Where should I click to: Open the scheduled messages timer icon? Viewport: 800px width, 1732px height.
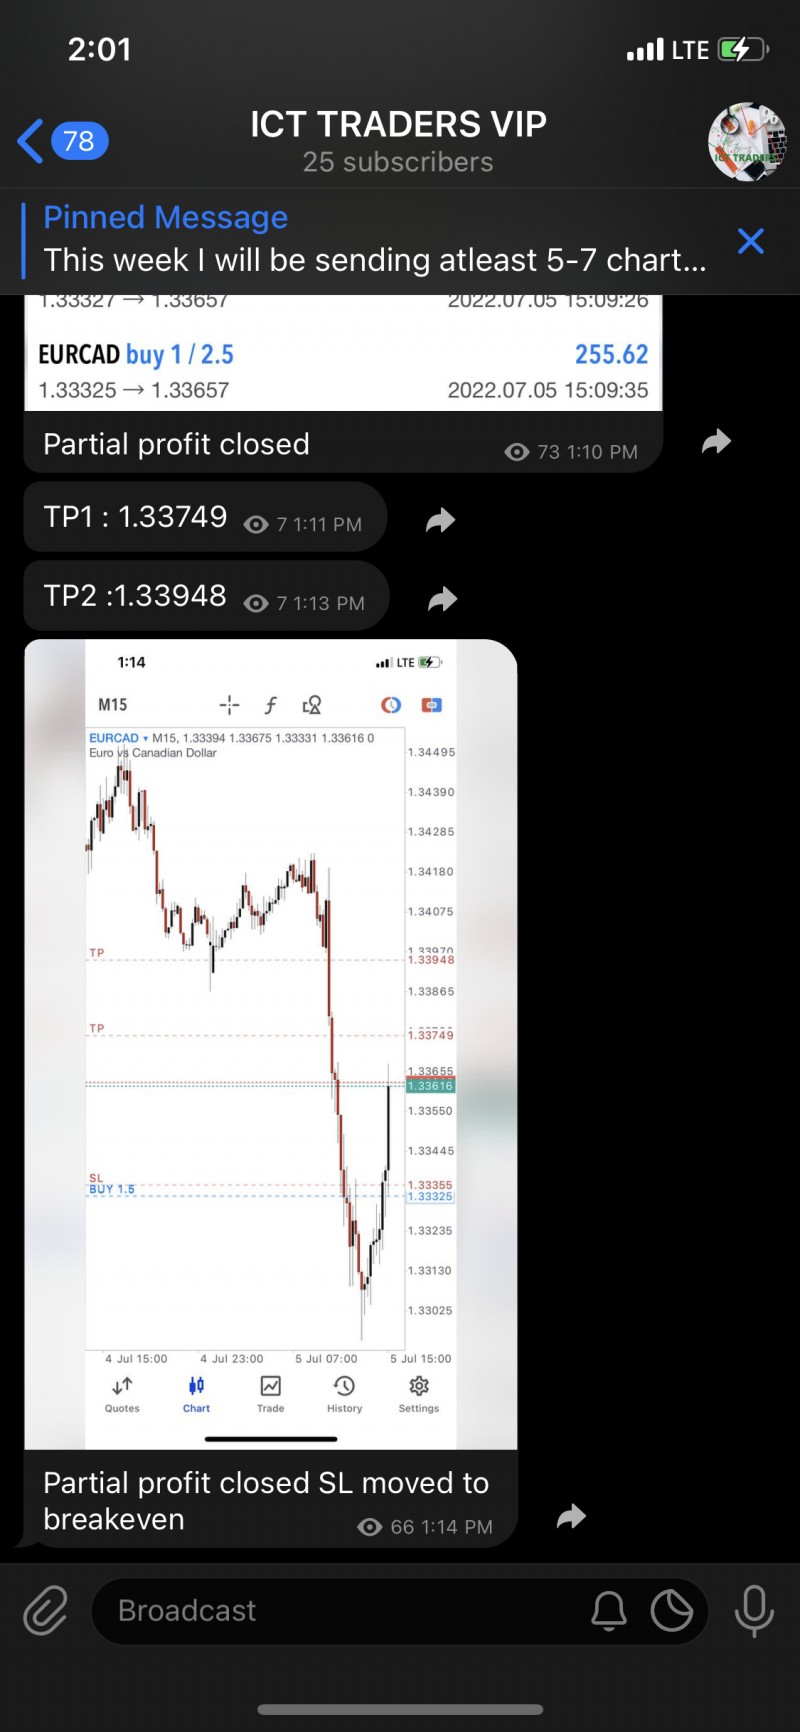tap(672, 1611)
